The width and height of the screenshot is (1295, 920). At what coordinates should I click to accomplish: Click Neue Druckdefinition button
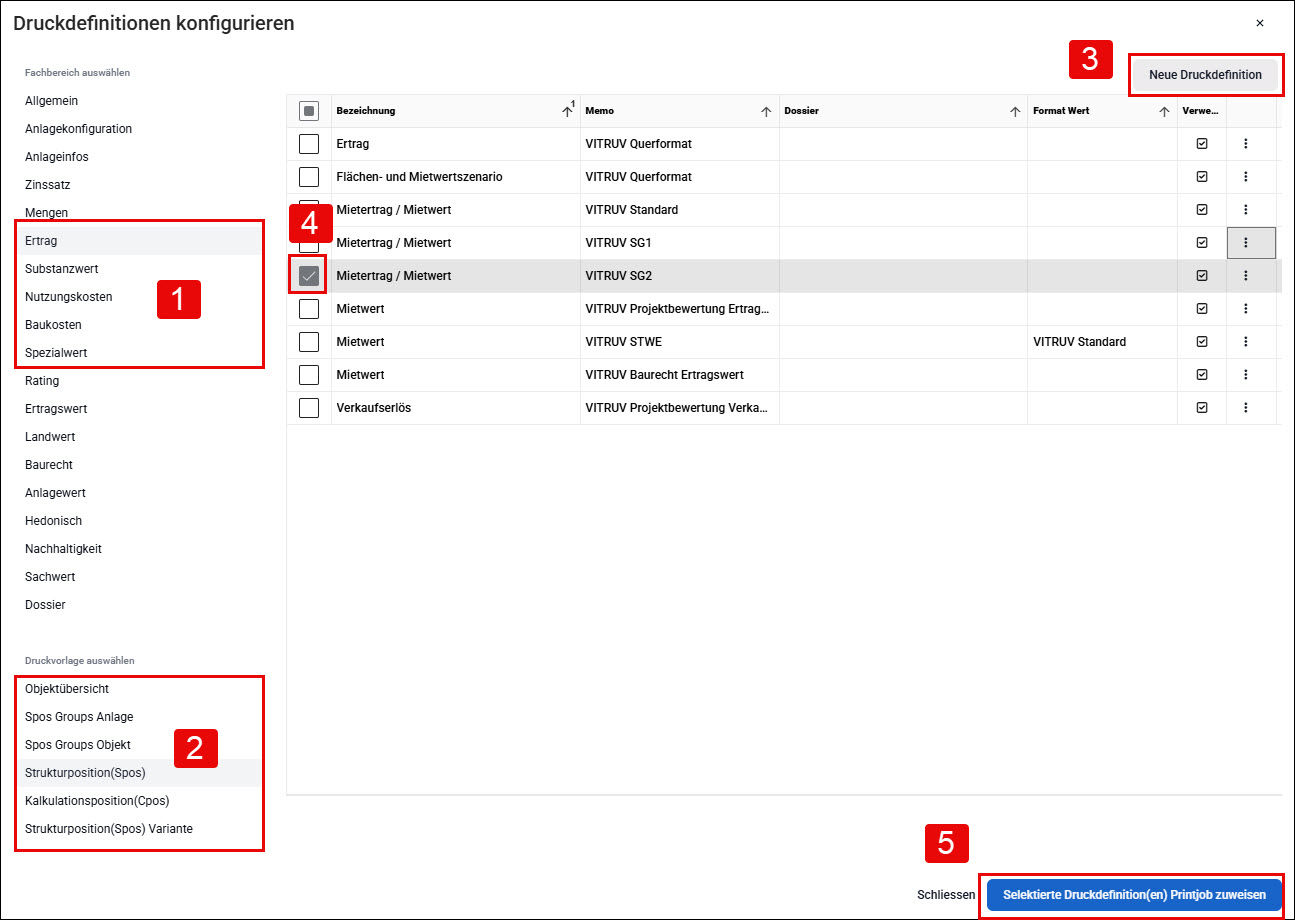[1205, 75]
